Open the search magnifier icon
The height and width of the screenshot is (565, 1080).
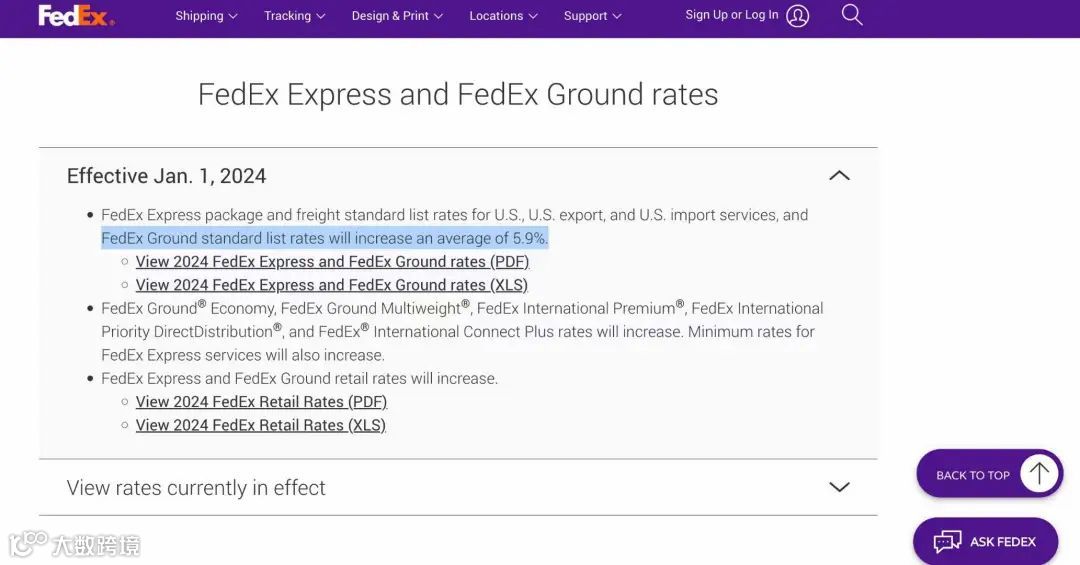[x=852, y=15]
